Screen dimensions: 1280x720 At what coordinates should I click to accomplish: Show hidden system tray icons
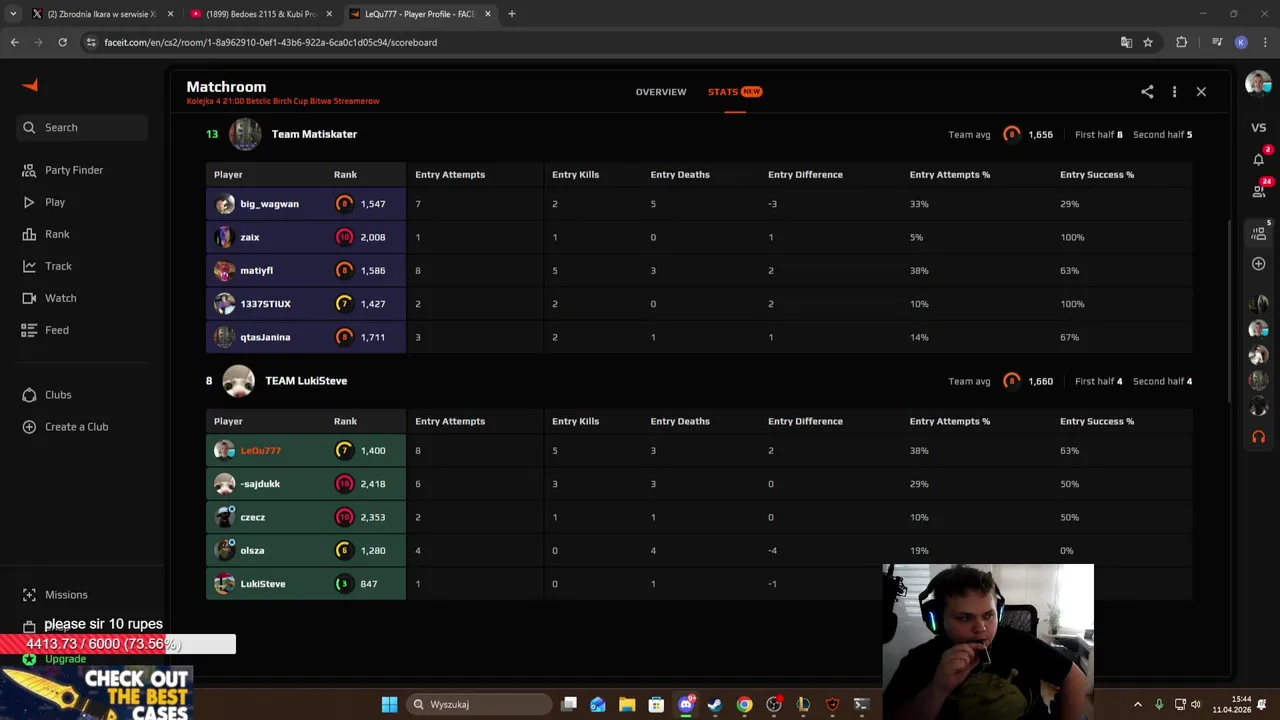[1137, 704]
